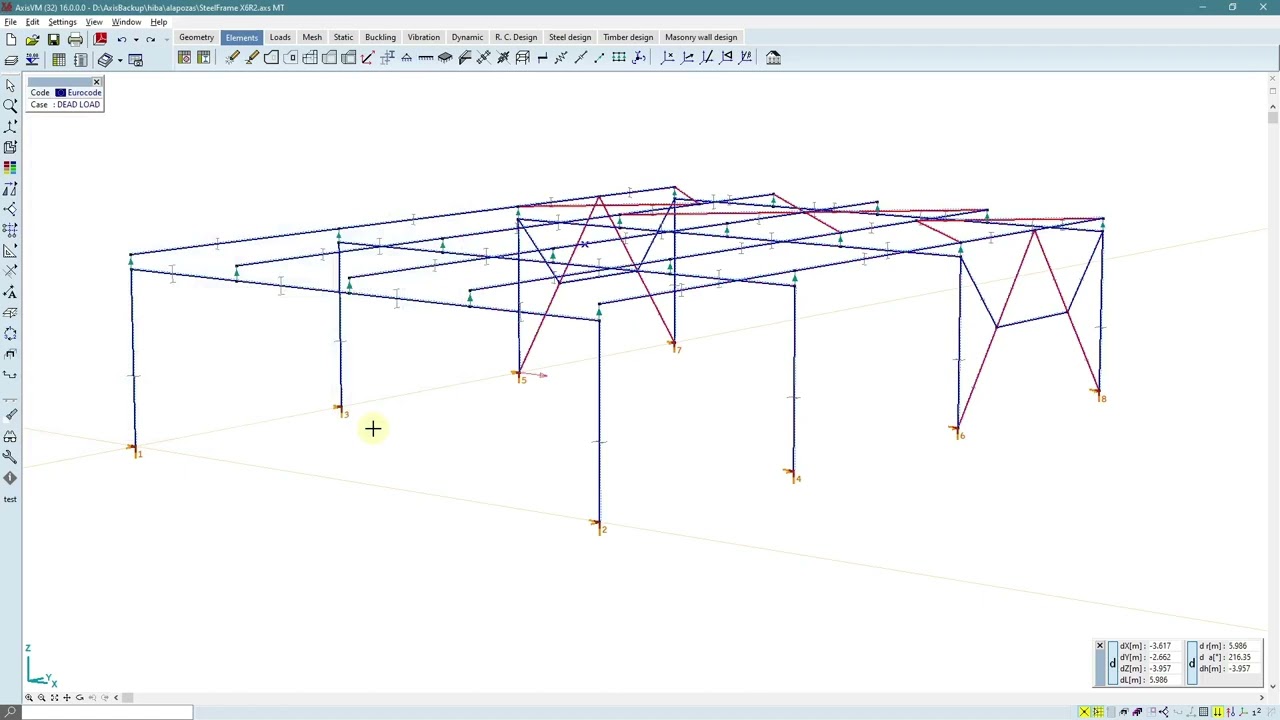Open the View menu

coord(94,22)
